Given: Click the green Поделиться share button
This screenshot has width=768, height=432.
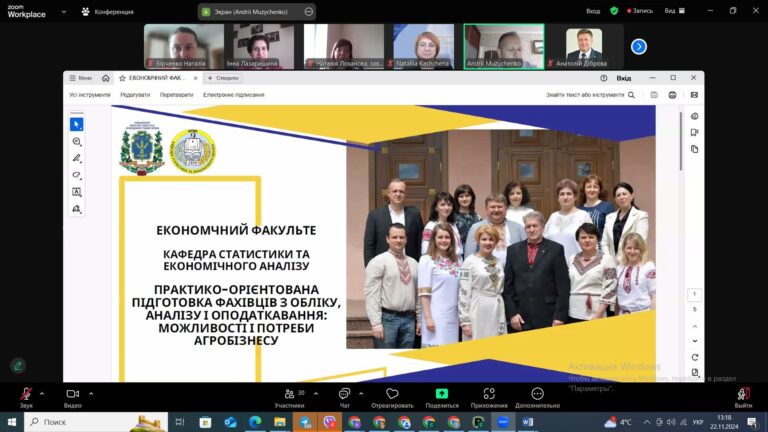Looking at the screenshot, I should tap(441, 394).
